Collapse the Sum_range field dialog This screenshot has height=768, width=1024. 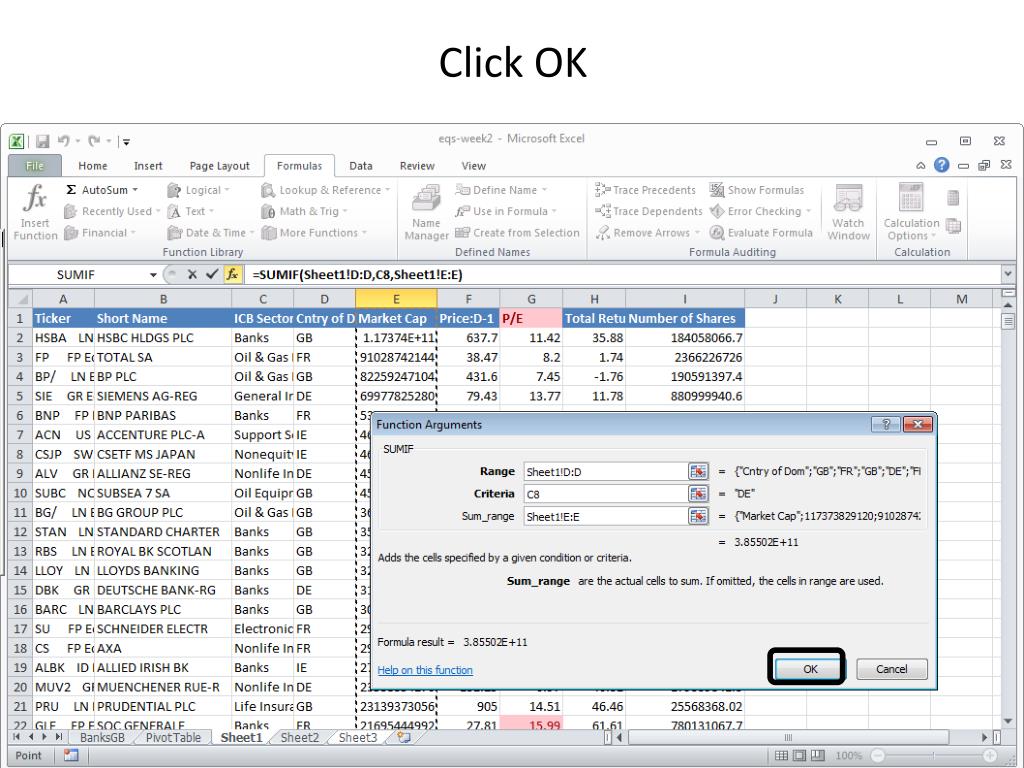pyautogui.click(x=698, y=517)
